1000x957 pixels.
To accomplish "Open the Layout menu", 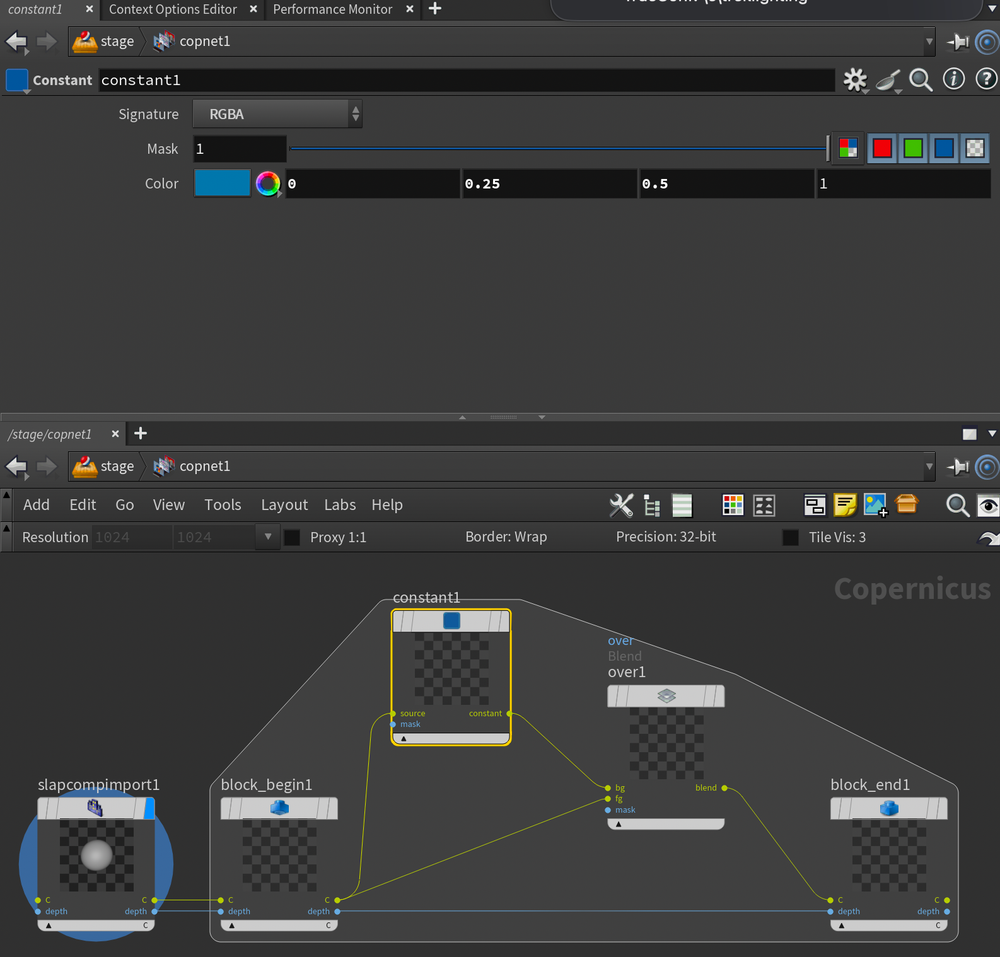I will point(284,505).
